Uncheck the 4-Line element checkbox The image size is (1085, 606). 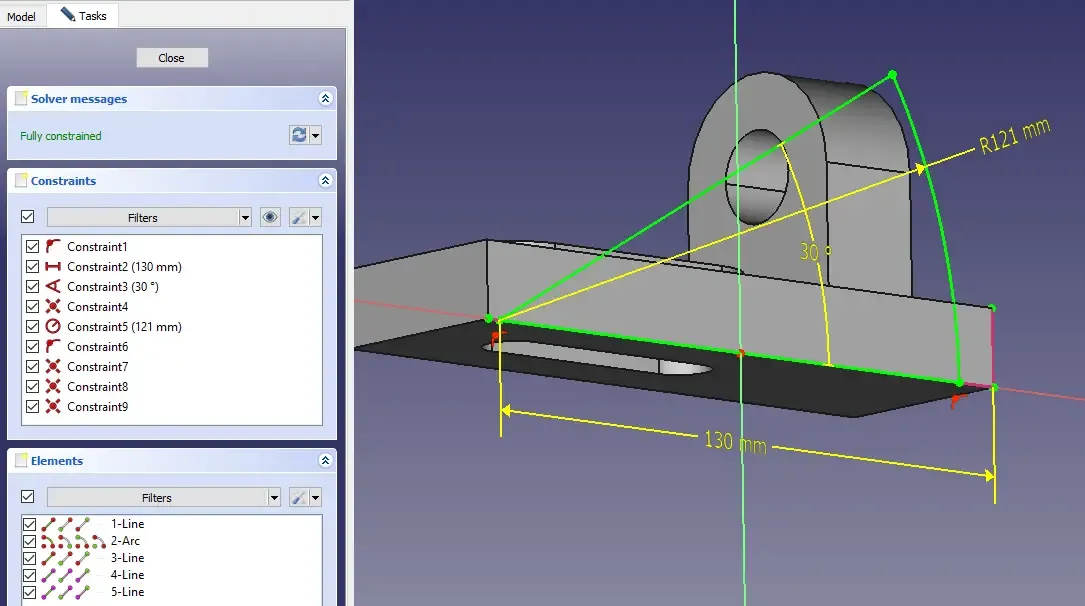click(30, 575)
